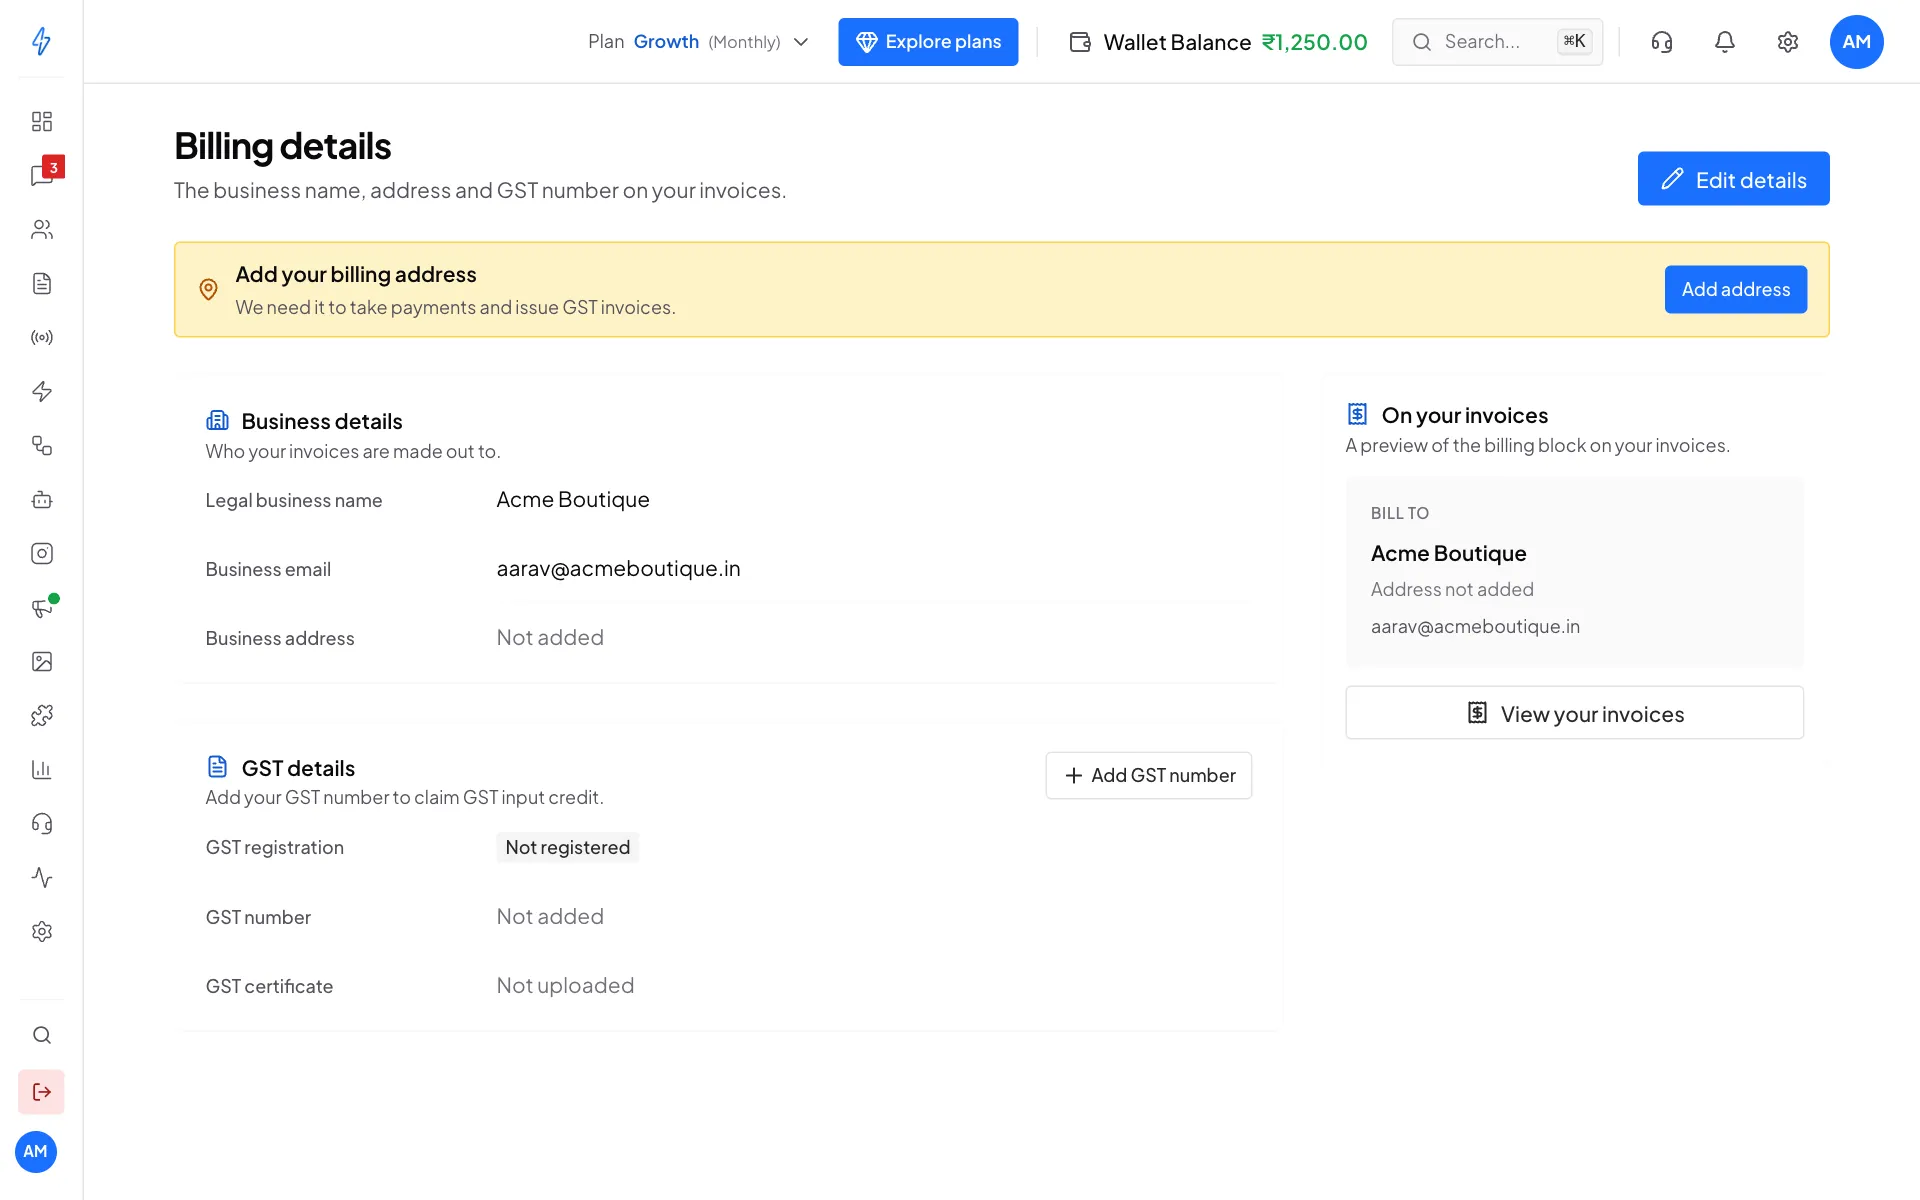The width and height of the screenshot is (1920, 1200).
Task: Open media image icon in sidebar
Action: pyautogui.click(x=41, y=661)
